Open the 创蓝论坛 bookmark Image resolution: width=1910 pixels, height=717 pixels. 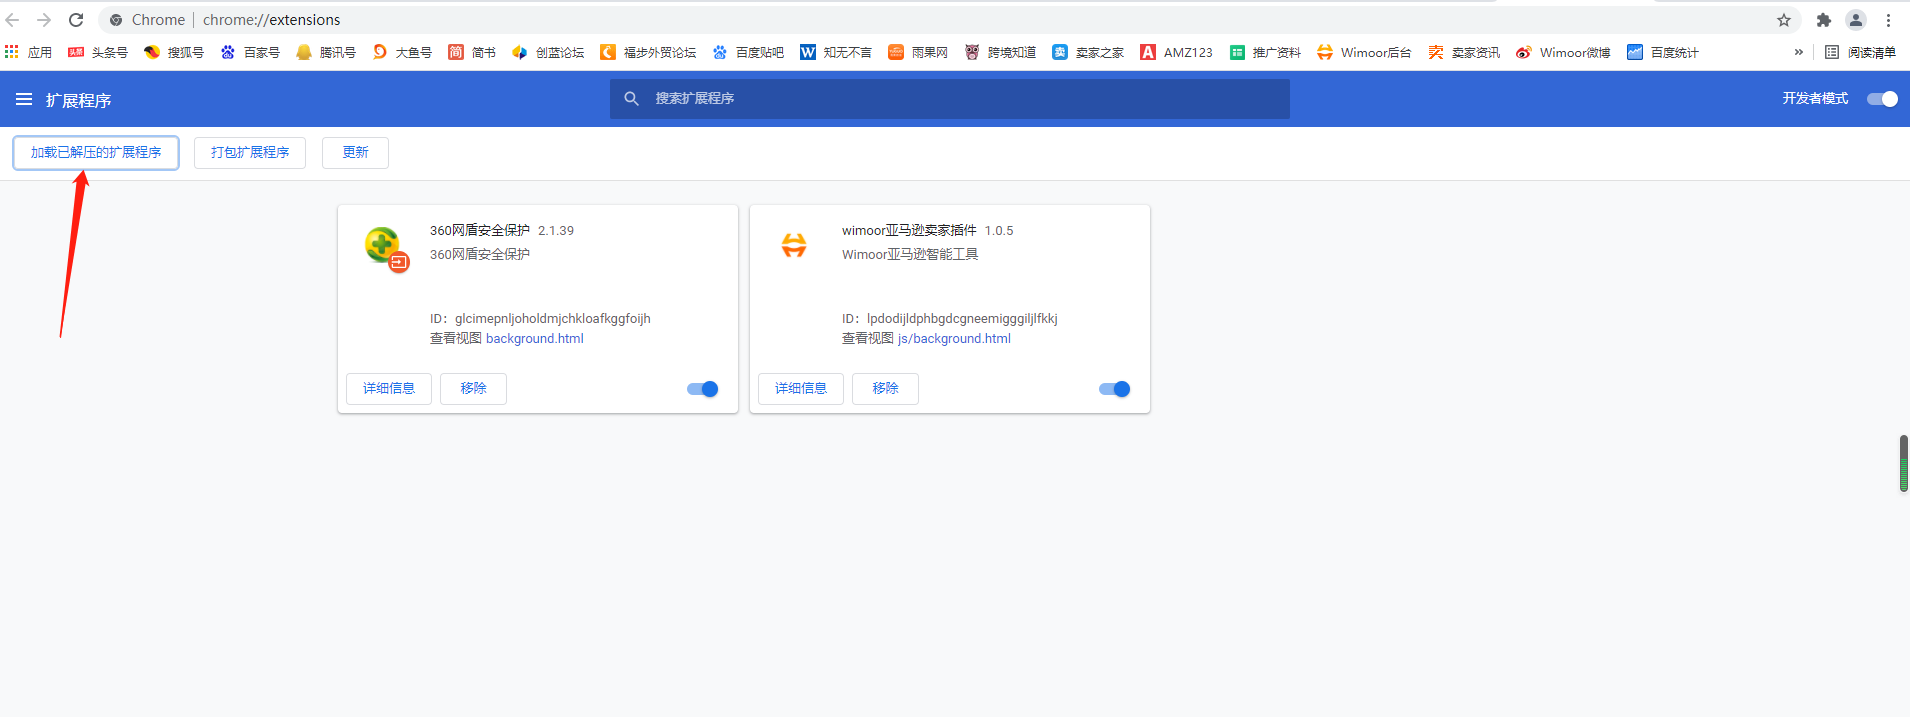pyautogui.click(x=548, y=52)
